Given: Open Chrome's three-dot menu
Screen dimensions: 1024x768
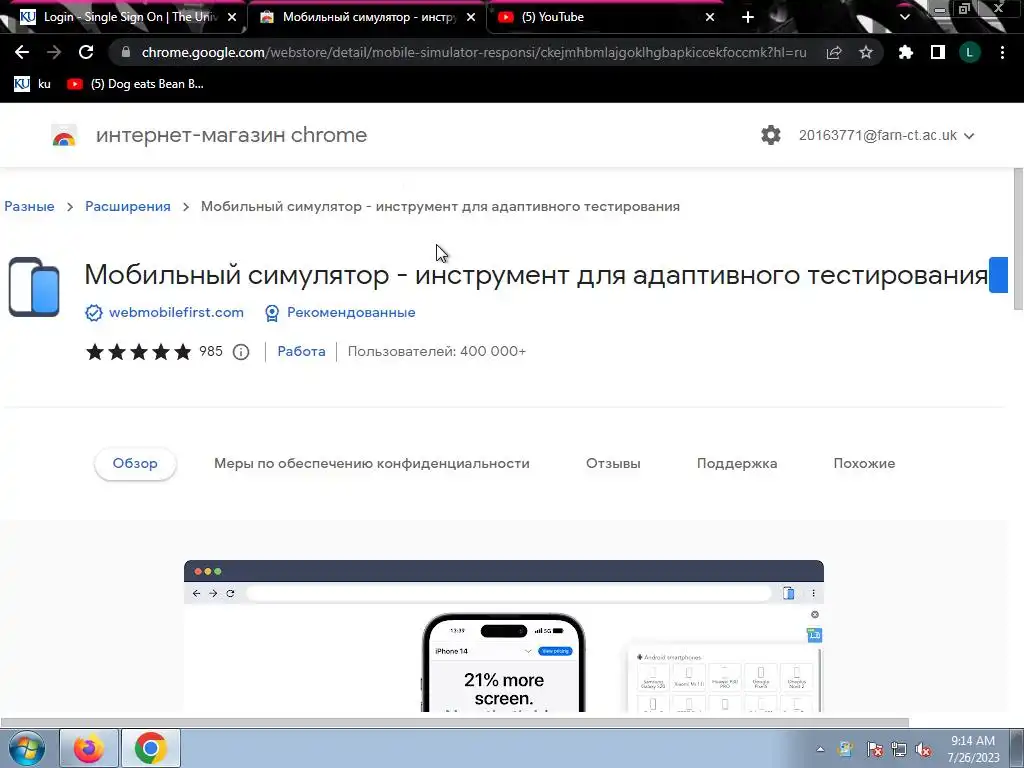Looking at the screenshot, I should [1002, 52].
